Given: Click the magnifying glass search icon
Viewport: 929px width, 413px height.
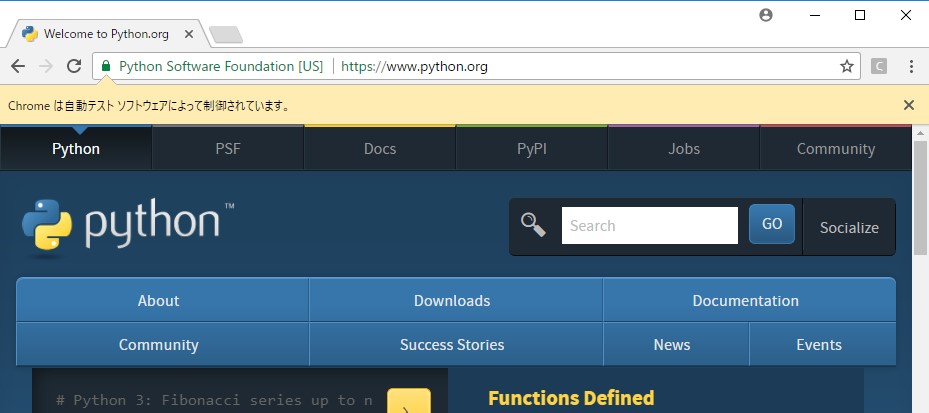Looking at the screenshot, I should click(533, 225).
